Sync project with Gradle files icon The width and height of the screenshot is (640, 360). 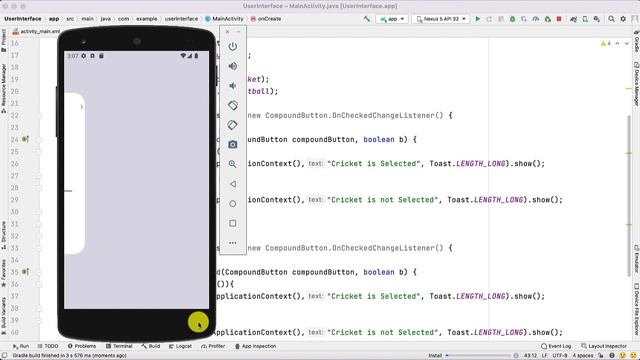[x=573, y=19]
